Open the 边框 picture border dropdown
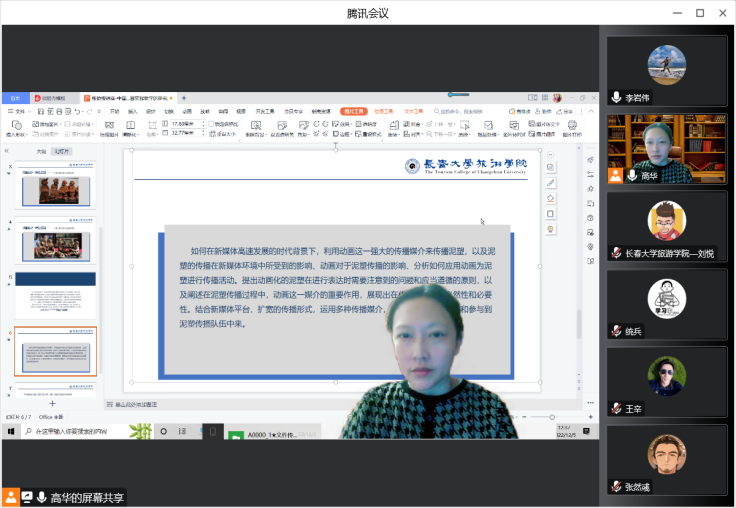This screenshot has height=508, width=736. click(x=342, y=134)
